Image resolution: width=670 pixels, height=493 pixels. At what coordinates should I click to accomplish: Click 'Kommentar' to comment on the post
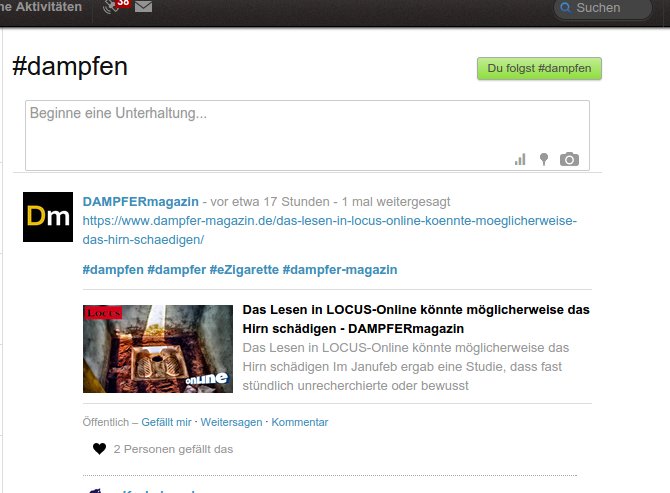(x=299, y=422)
